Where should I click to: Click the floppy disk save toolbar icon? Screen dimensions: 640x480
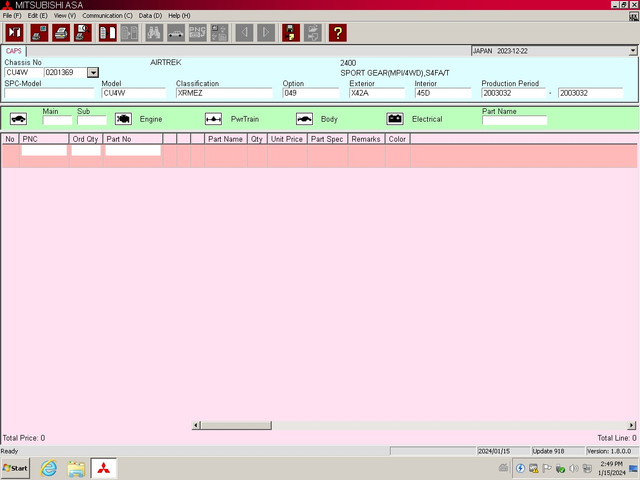pos(291,33)
